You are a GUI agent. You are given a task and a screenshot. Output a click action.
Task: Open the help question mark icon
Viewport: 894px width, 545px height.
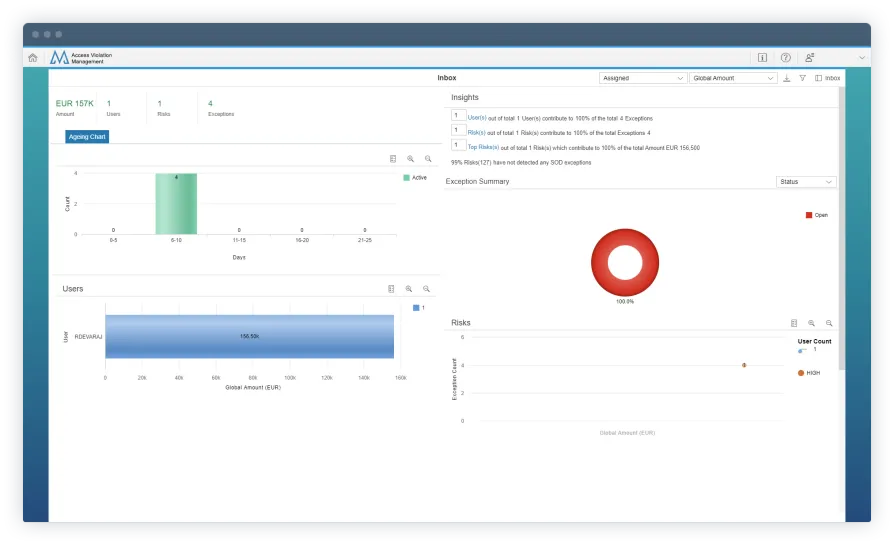click(x=786, y=58)
